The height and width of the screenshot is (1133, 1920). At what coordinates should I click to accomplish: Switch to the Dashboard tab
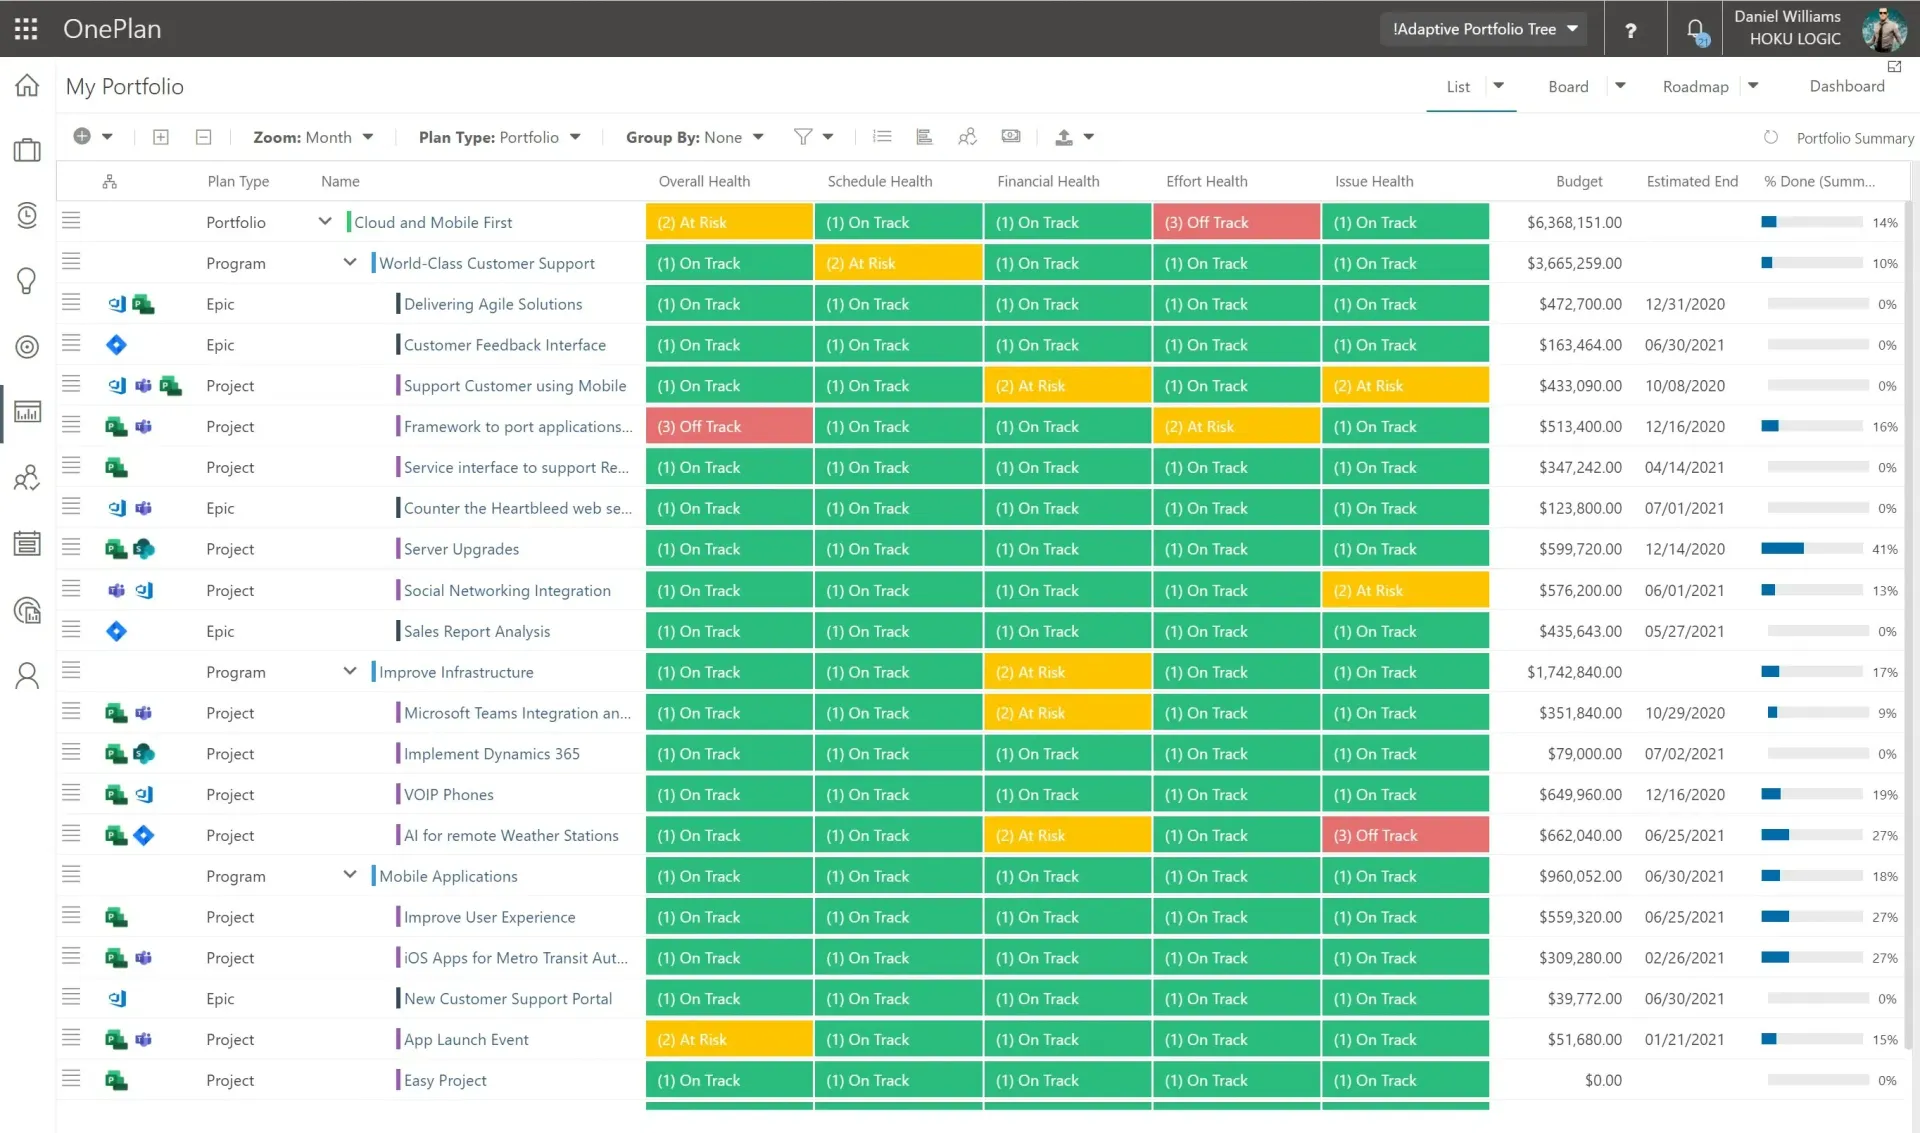(1846, 87)
